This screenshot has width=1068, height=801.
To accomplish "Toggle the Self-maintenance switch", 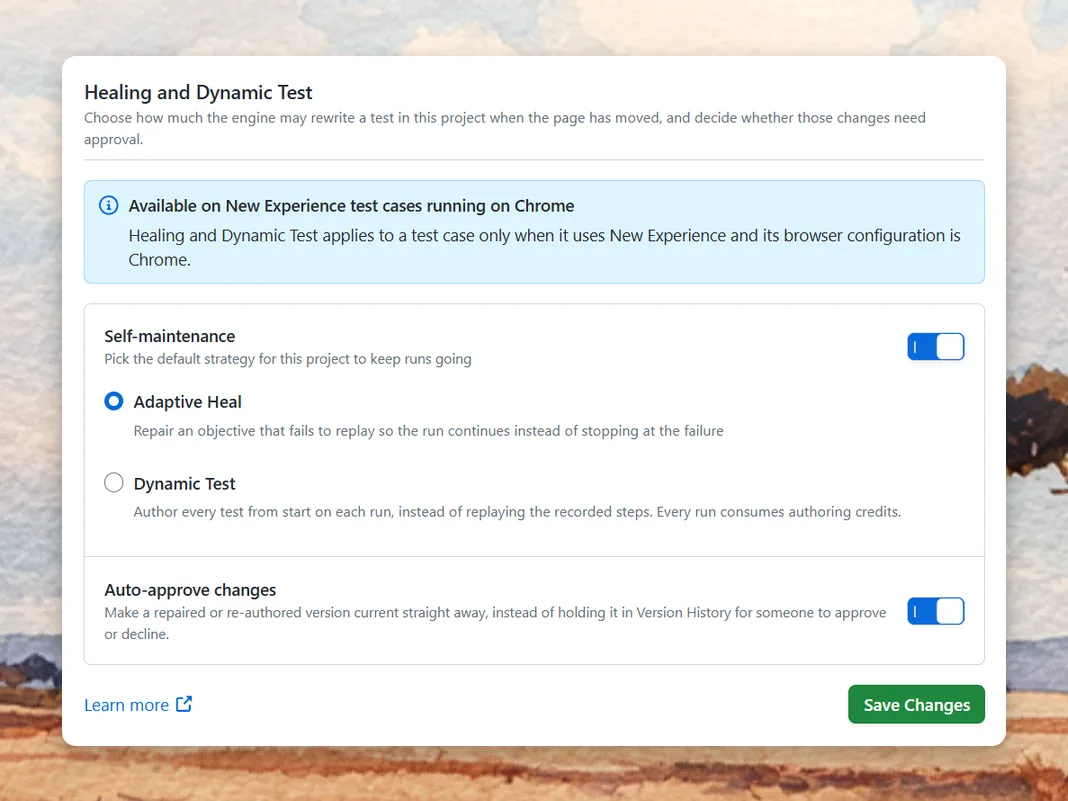I will (x=935, y=347).
